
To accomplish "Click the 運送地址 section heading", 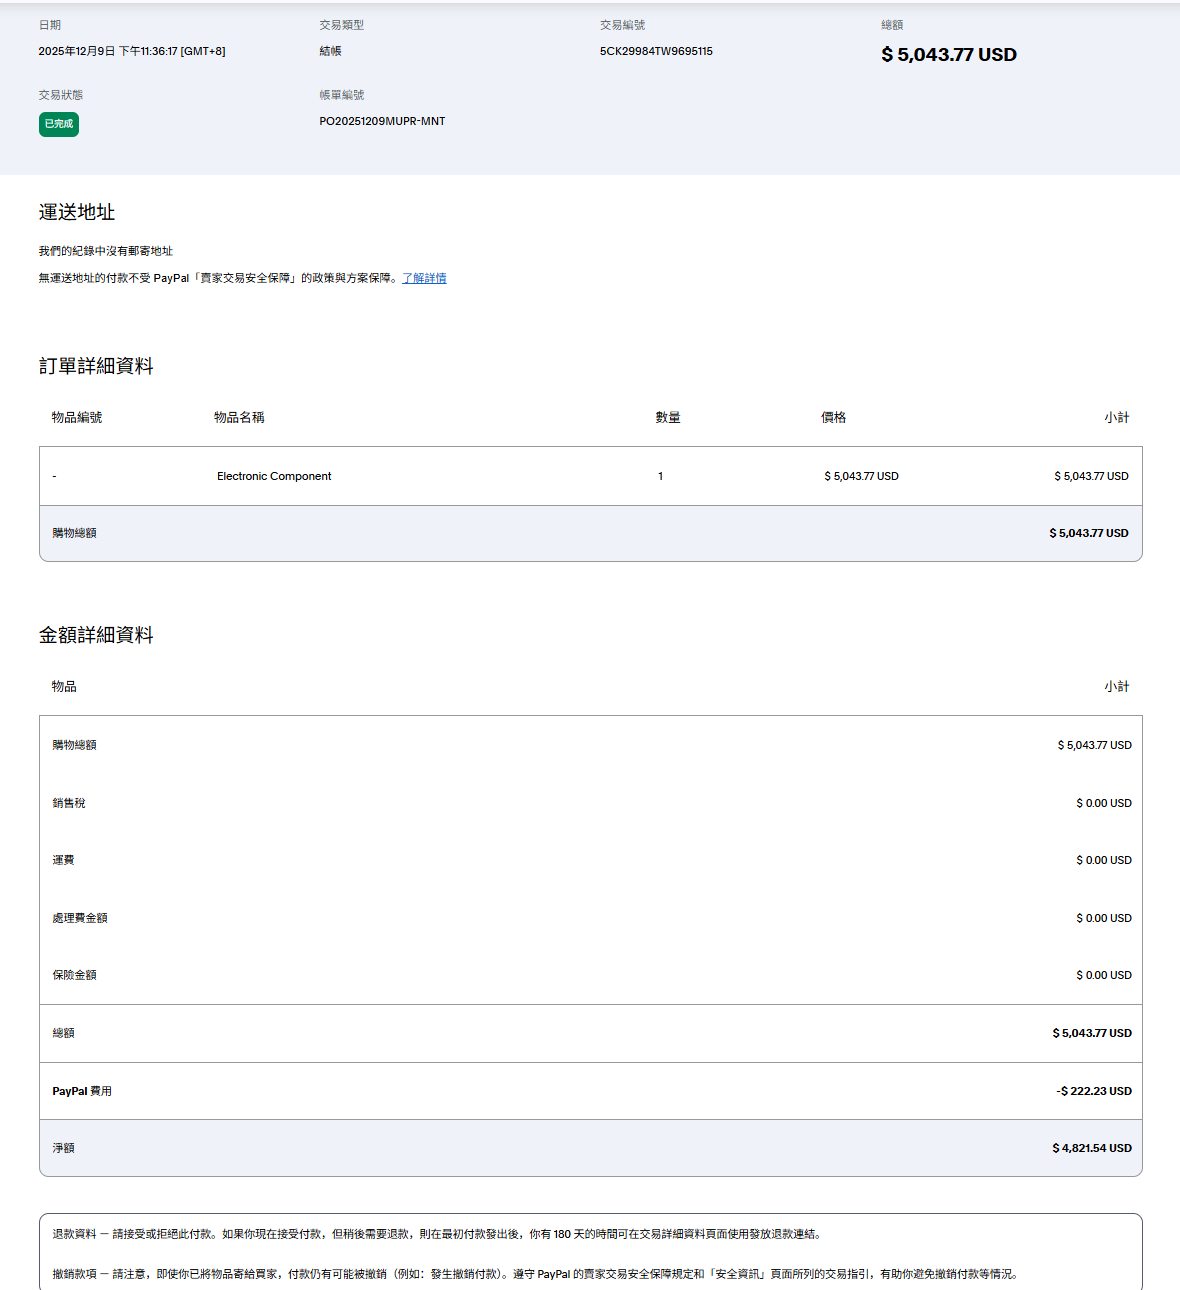I will click(x=77, y=212).
